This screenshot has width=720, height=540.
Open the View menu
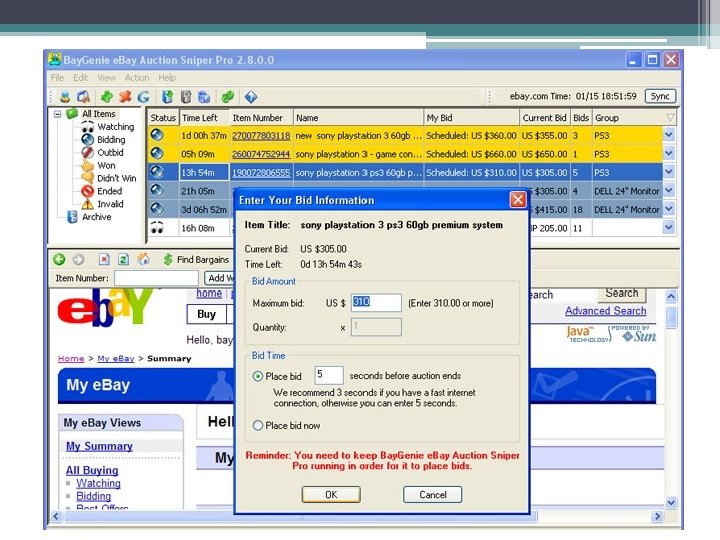pos(106,78)
